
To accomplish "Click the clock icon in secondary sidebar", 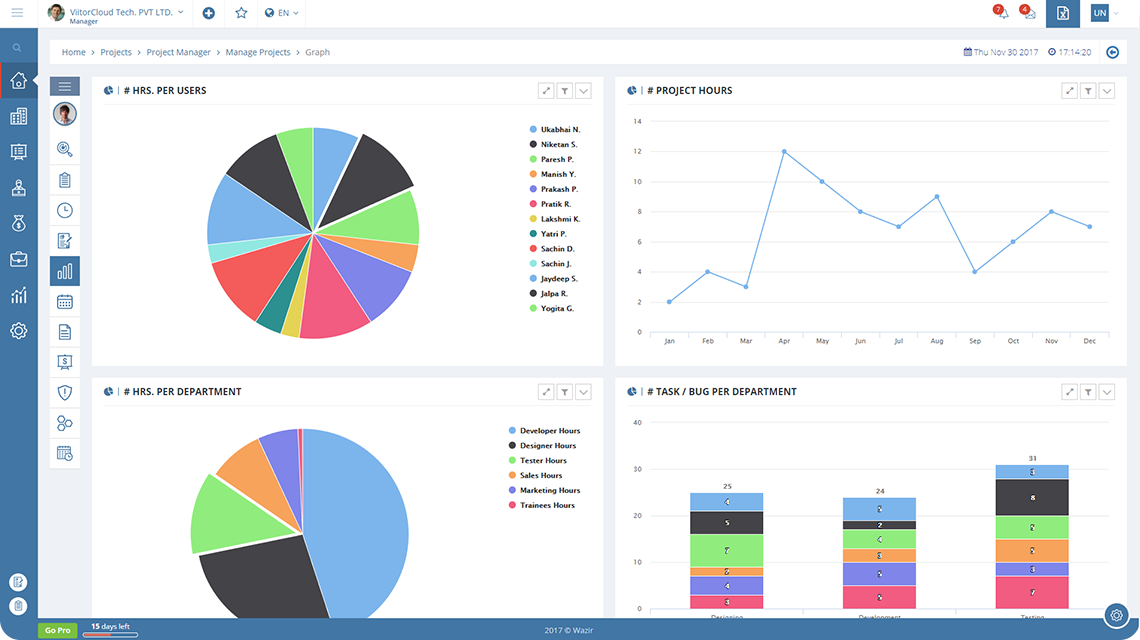I will (65, 210).
